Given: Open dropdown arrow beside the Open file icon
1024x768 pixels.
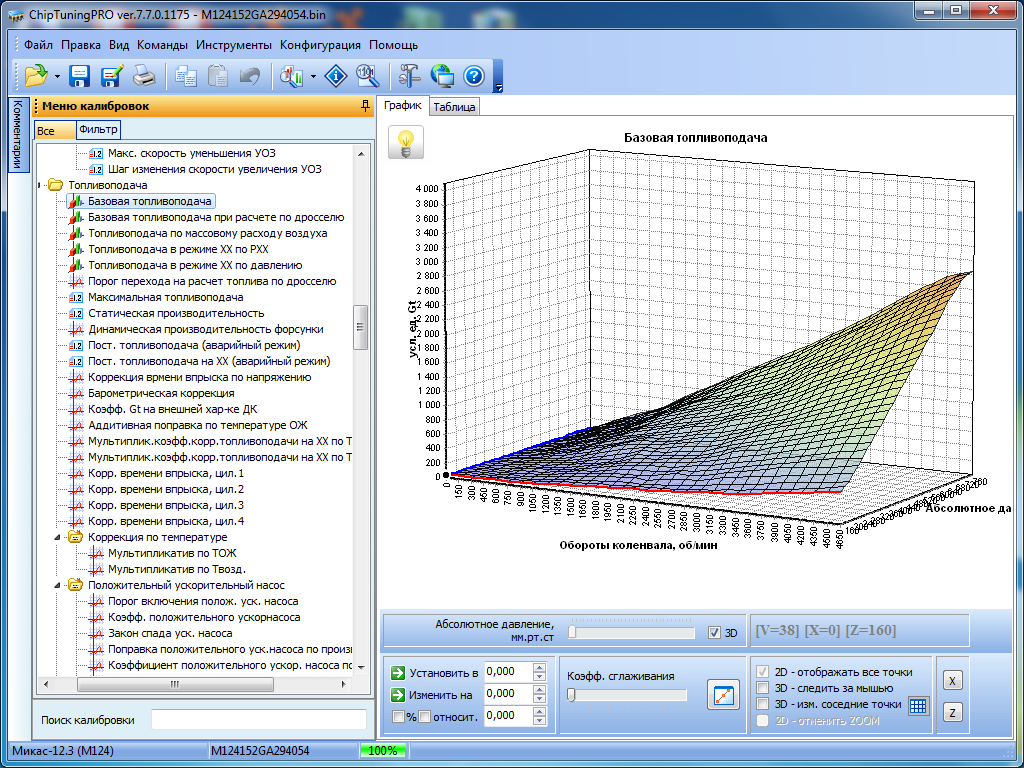Looking at the screenshot, I should [57, 77].
